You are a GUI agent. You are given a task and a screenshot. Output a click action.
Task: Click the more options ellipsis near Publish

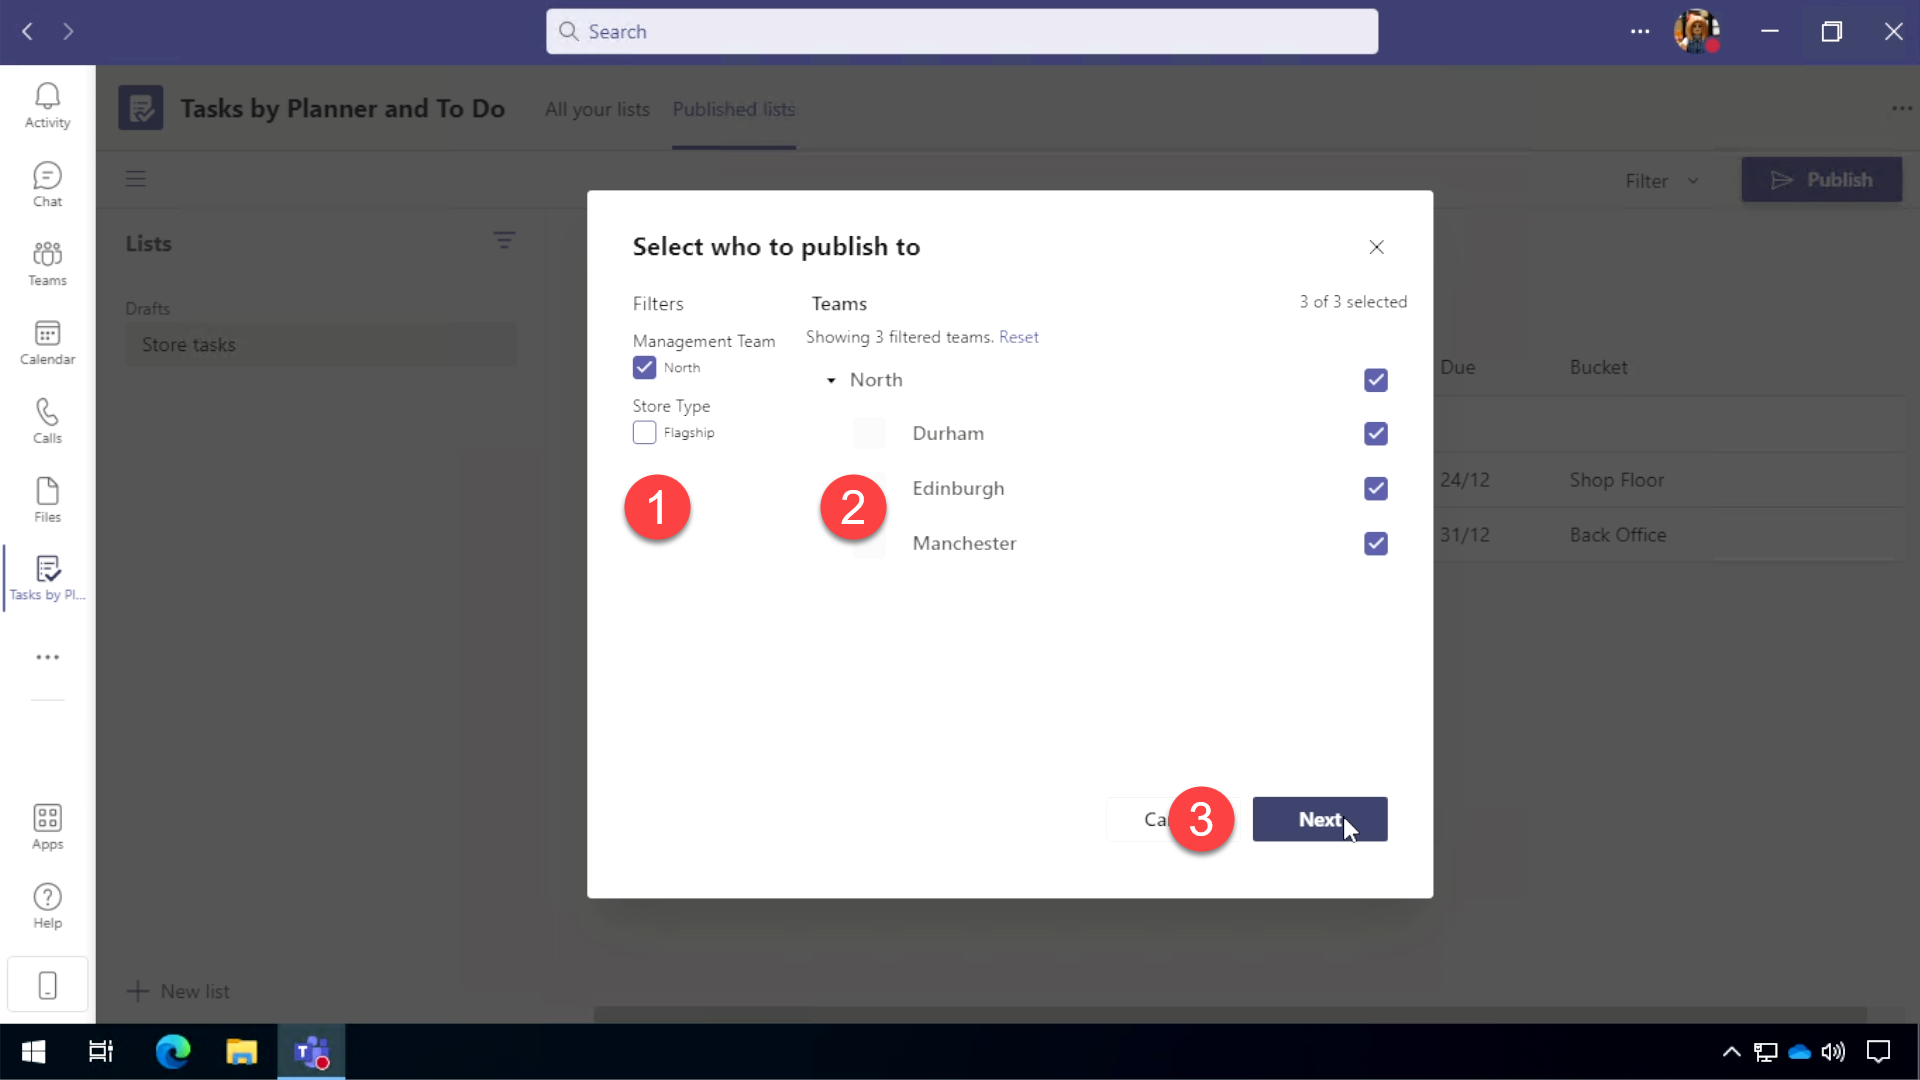pyautogui.click(x=1904, y=108)
